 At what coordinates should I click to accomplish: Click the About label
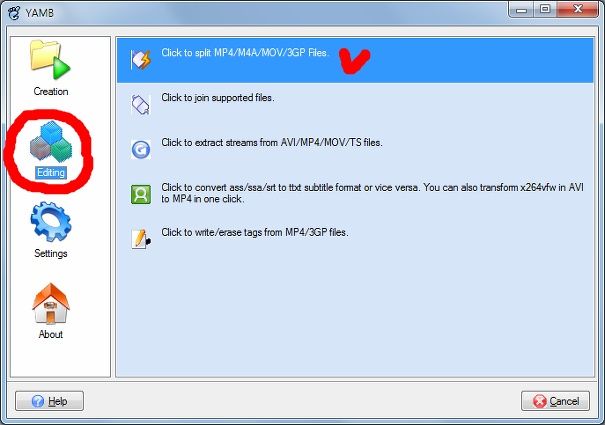(x=51, y=334)
